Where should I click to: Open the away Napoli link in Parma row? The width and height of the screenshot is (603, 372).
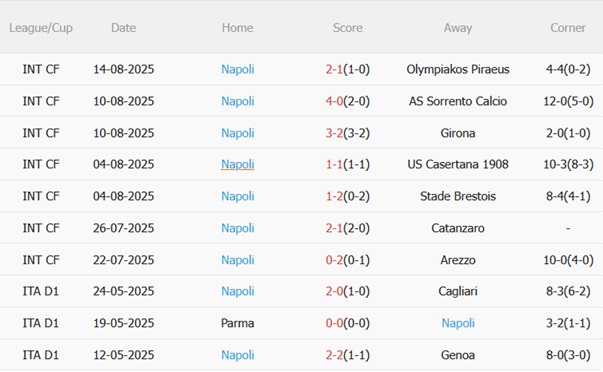pos(458,323)
